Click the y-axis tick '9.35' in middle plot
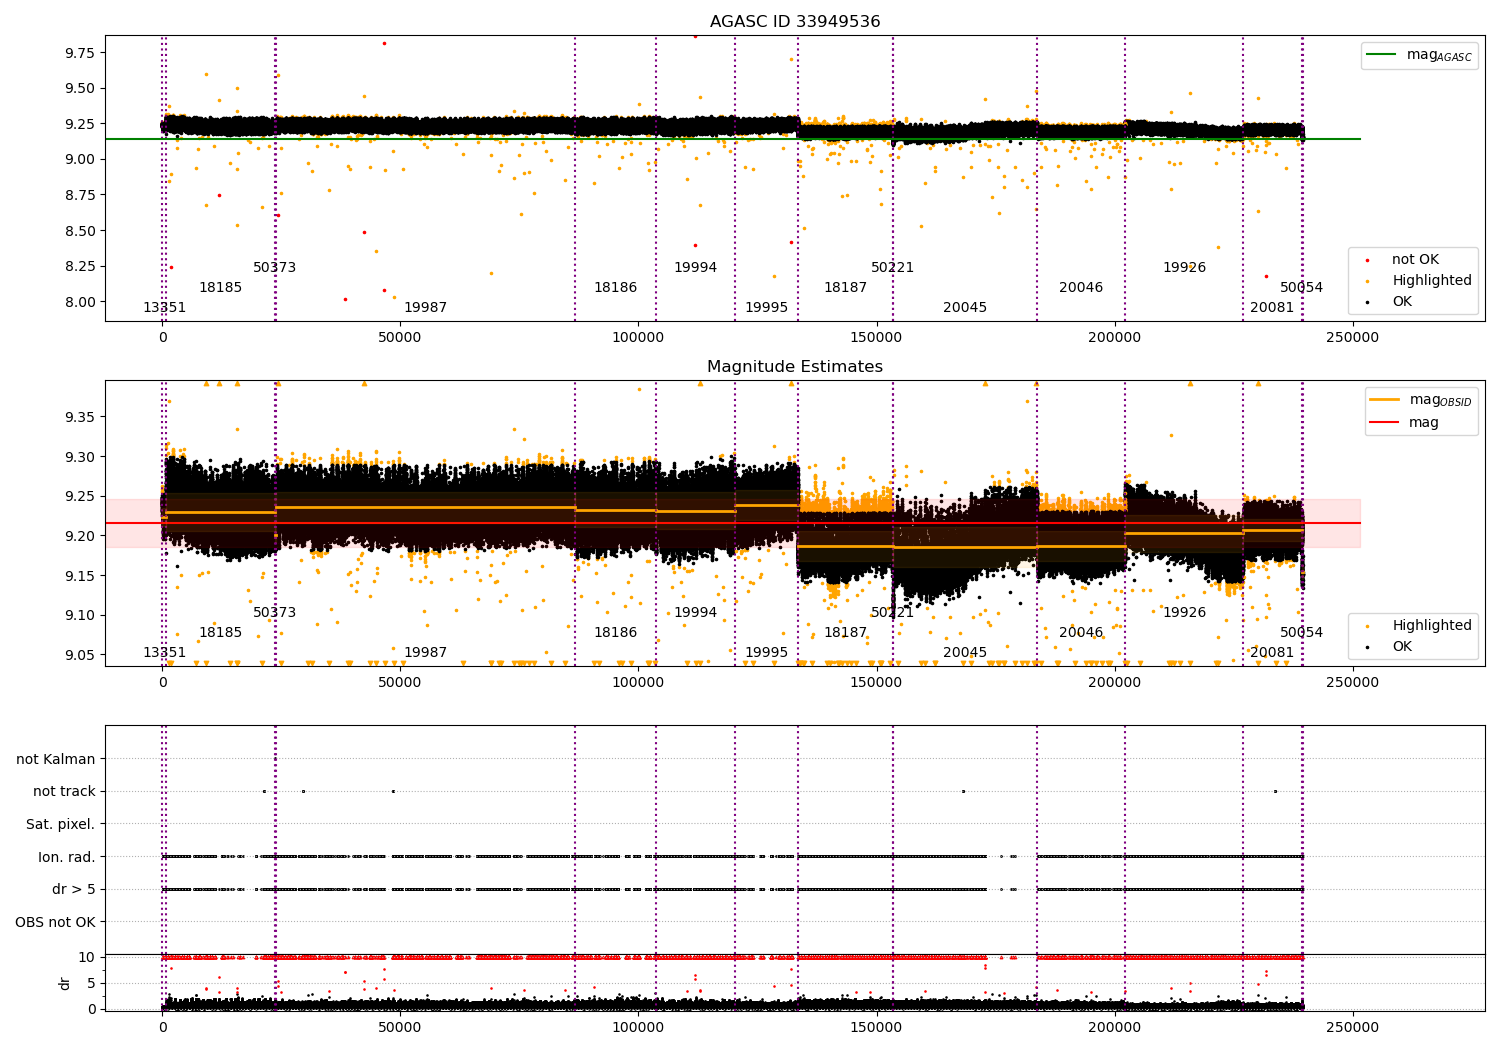This screenshot has height=1050, width=1500. (x=78, y=417)
